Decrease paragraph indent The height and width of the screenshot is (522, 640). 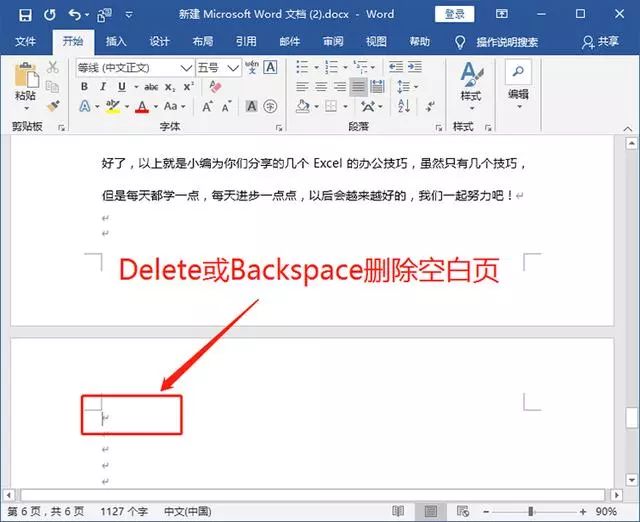tap(396, 67)
